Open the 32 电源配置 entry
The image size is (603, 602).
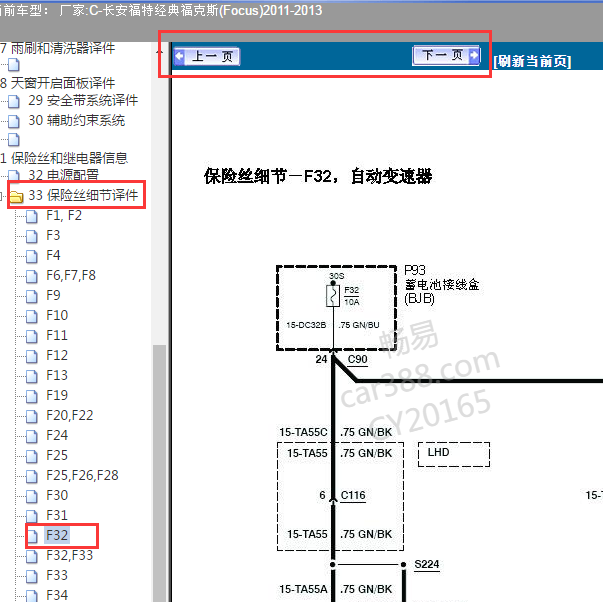click(63, 175)
